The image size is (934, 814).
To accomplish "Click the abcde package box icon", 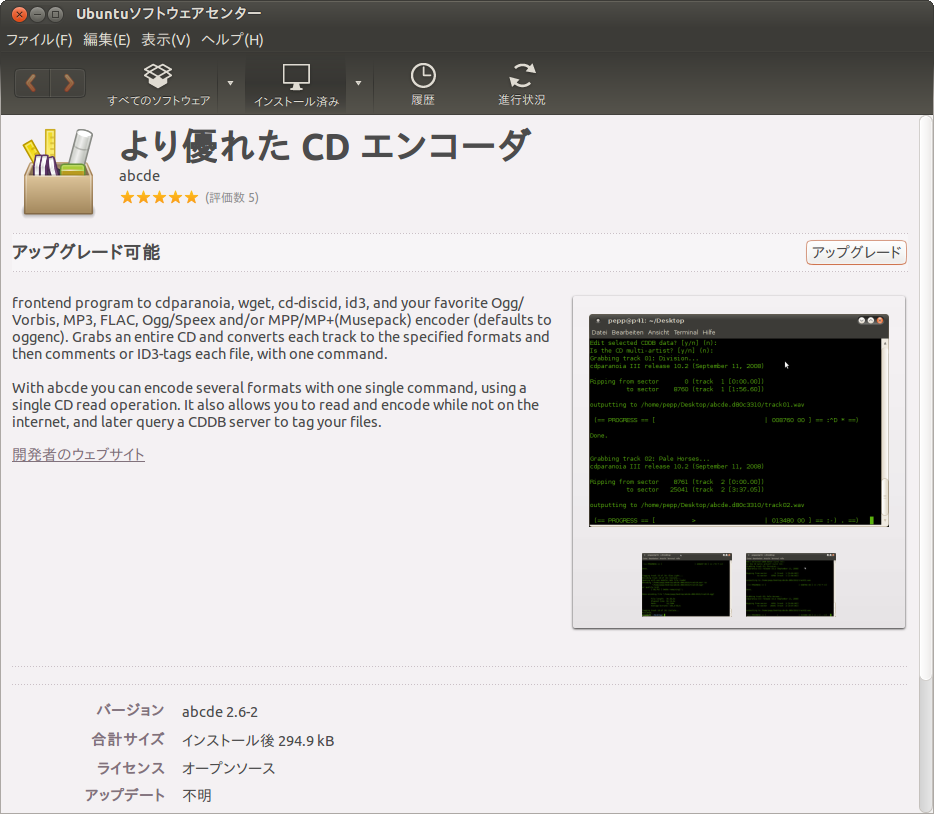I will [58, 172].
